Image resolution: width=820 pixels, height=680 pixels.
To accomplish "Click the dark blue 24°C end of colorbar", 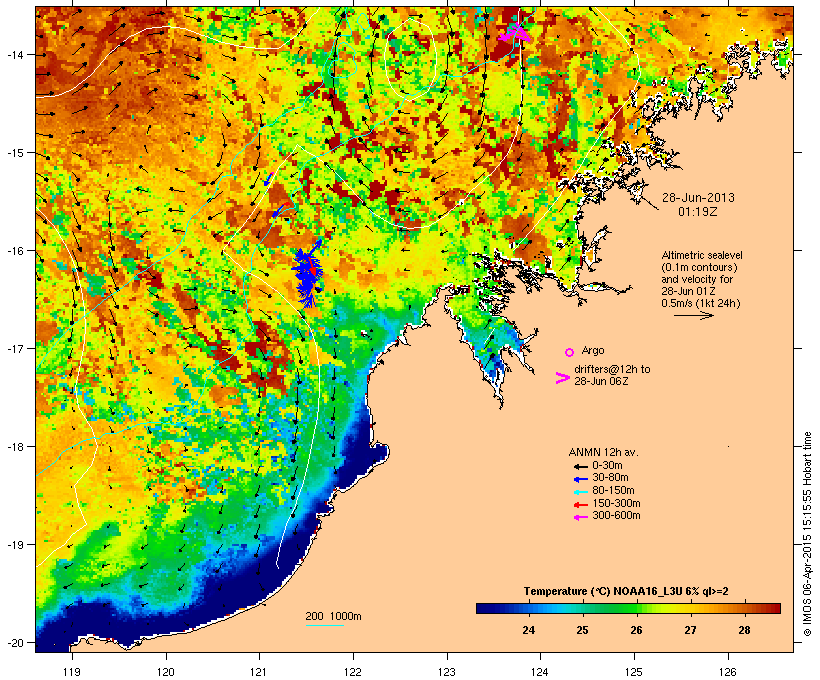I will point(484,608).
